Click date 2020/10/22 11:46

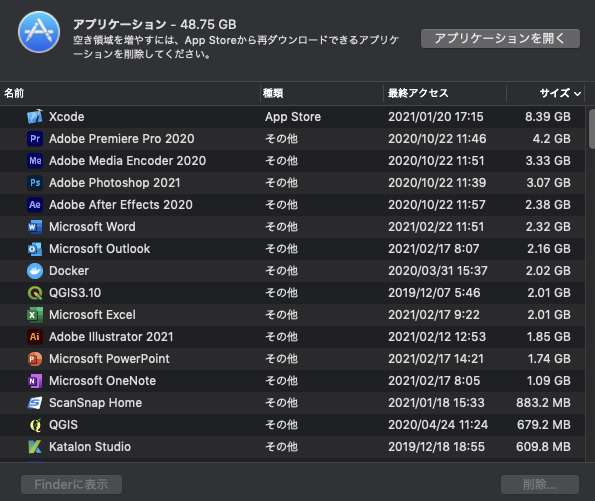click(x=437, y=139)
